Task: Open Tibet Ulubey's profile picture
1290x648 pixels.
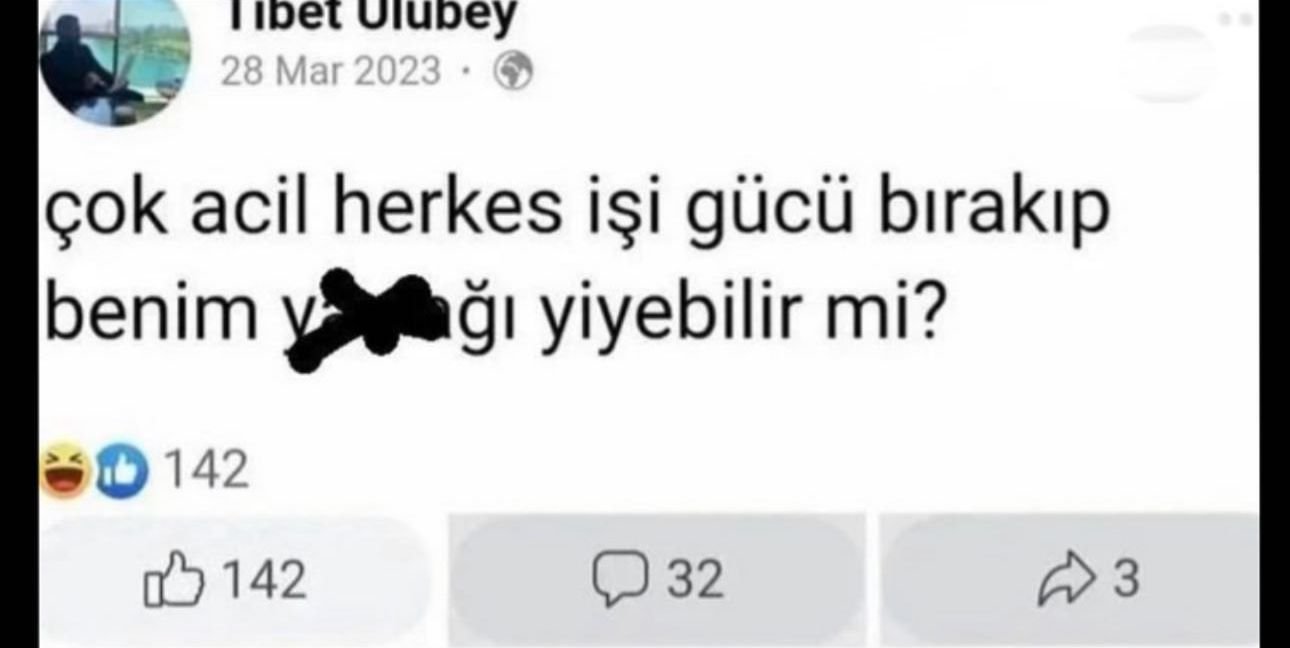Action: 114,58
